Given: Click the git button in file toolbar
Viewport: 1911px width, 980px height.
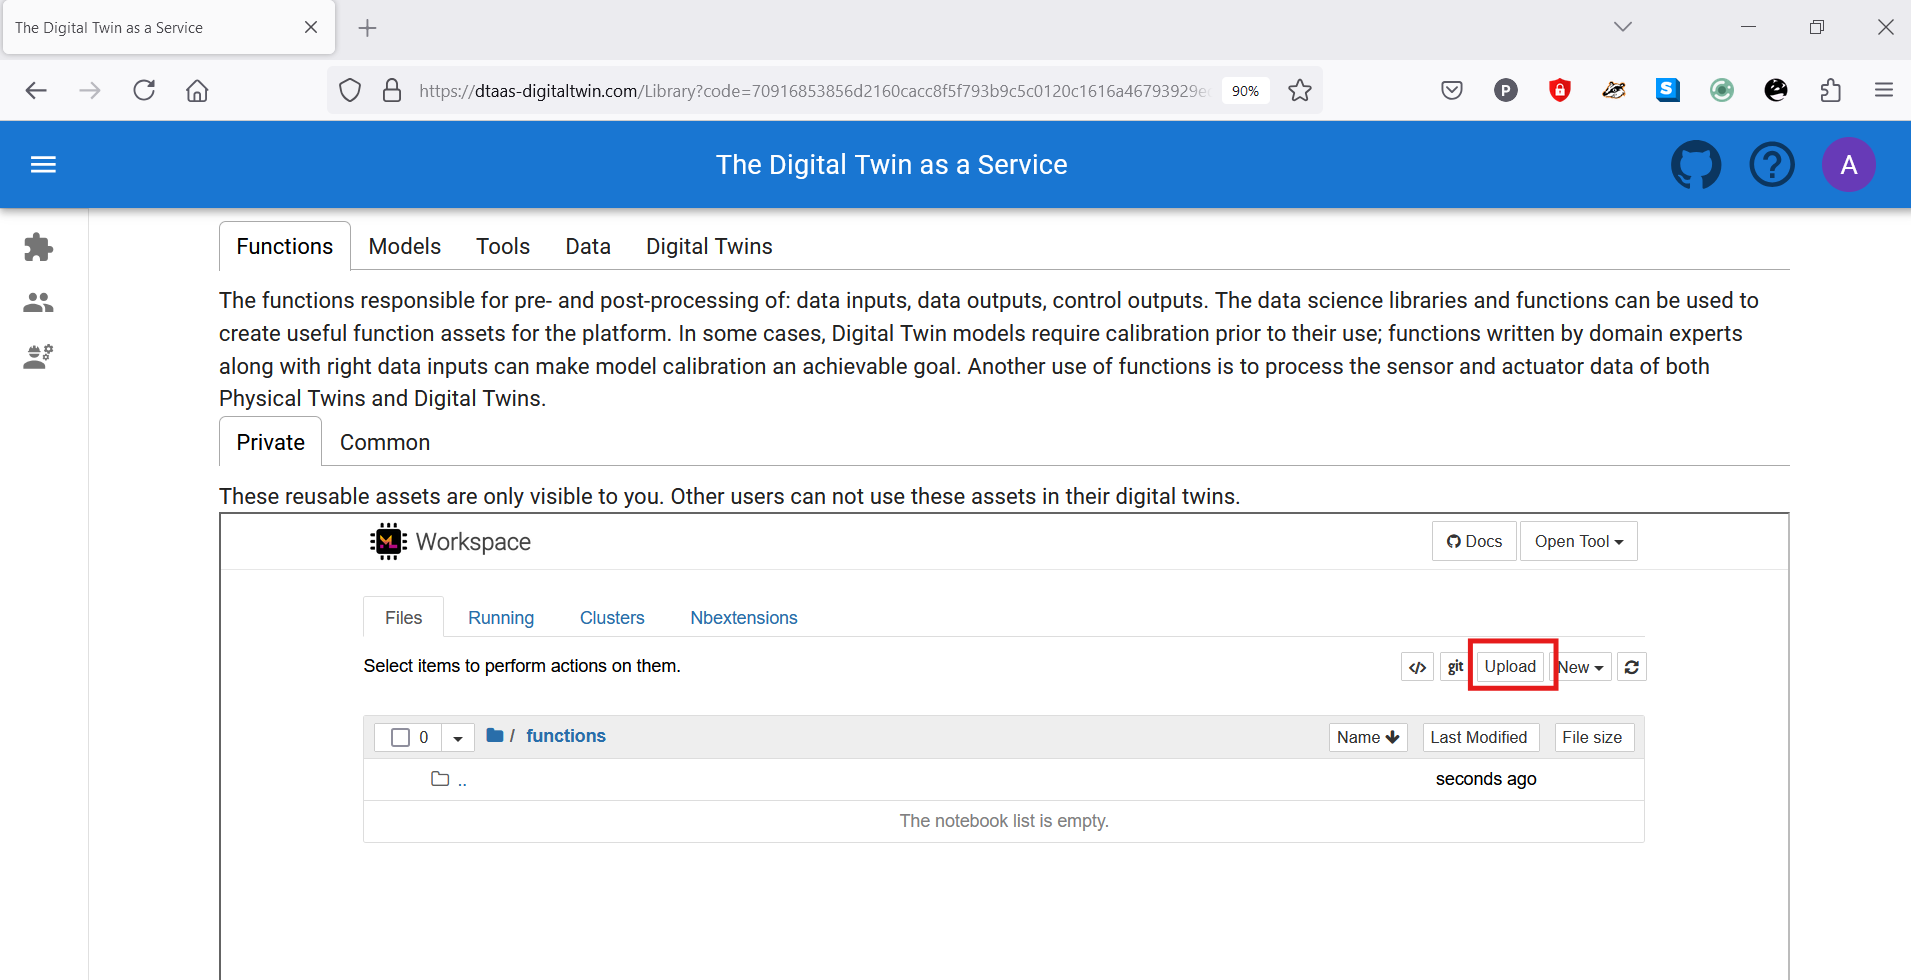Looking at the screenshot, I should tap(1455, 667).
